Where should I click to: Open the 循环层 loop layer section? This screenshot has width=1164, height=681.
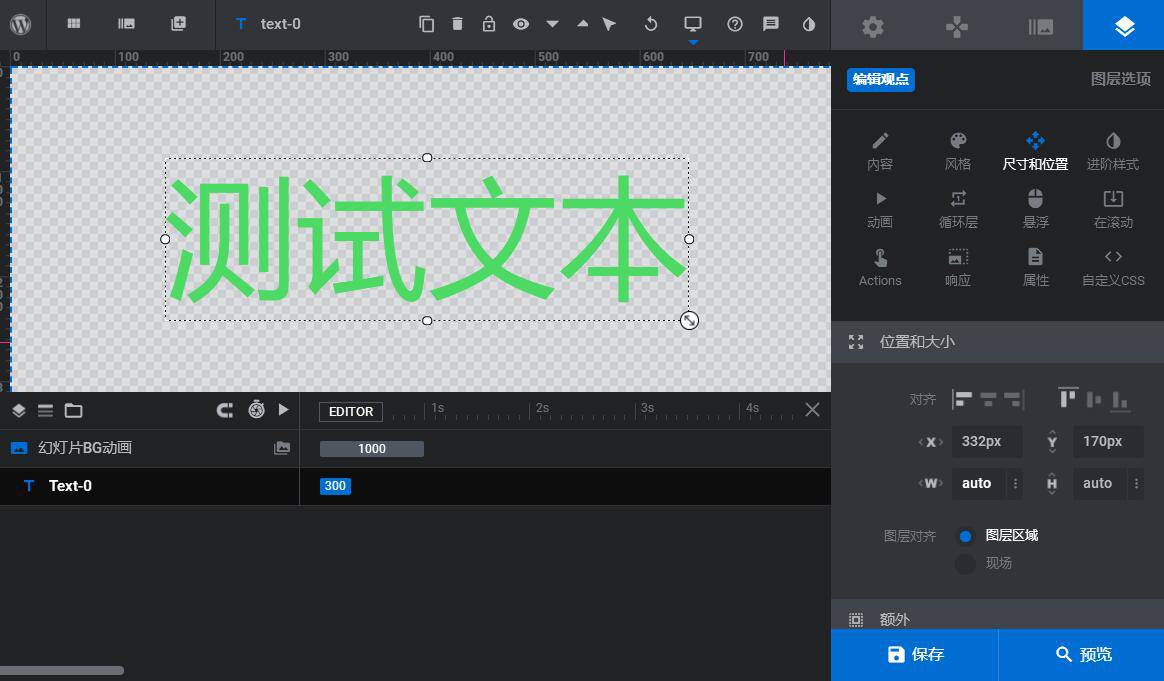[x=958, y=209]
